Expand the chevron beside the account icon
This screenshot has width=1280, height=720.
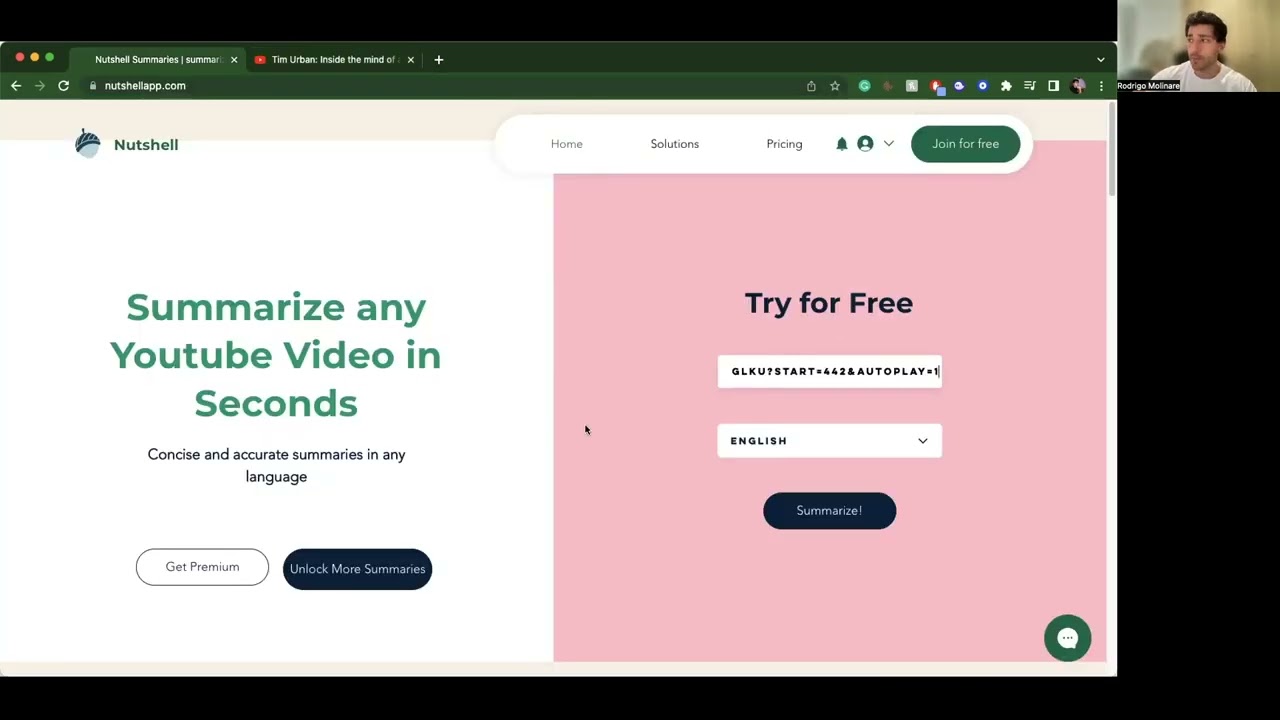pyautogui.click(x=888, y=143)
